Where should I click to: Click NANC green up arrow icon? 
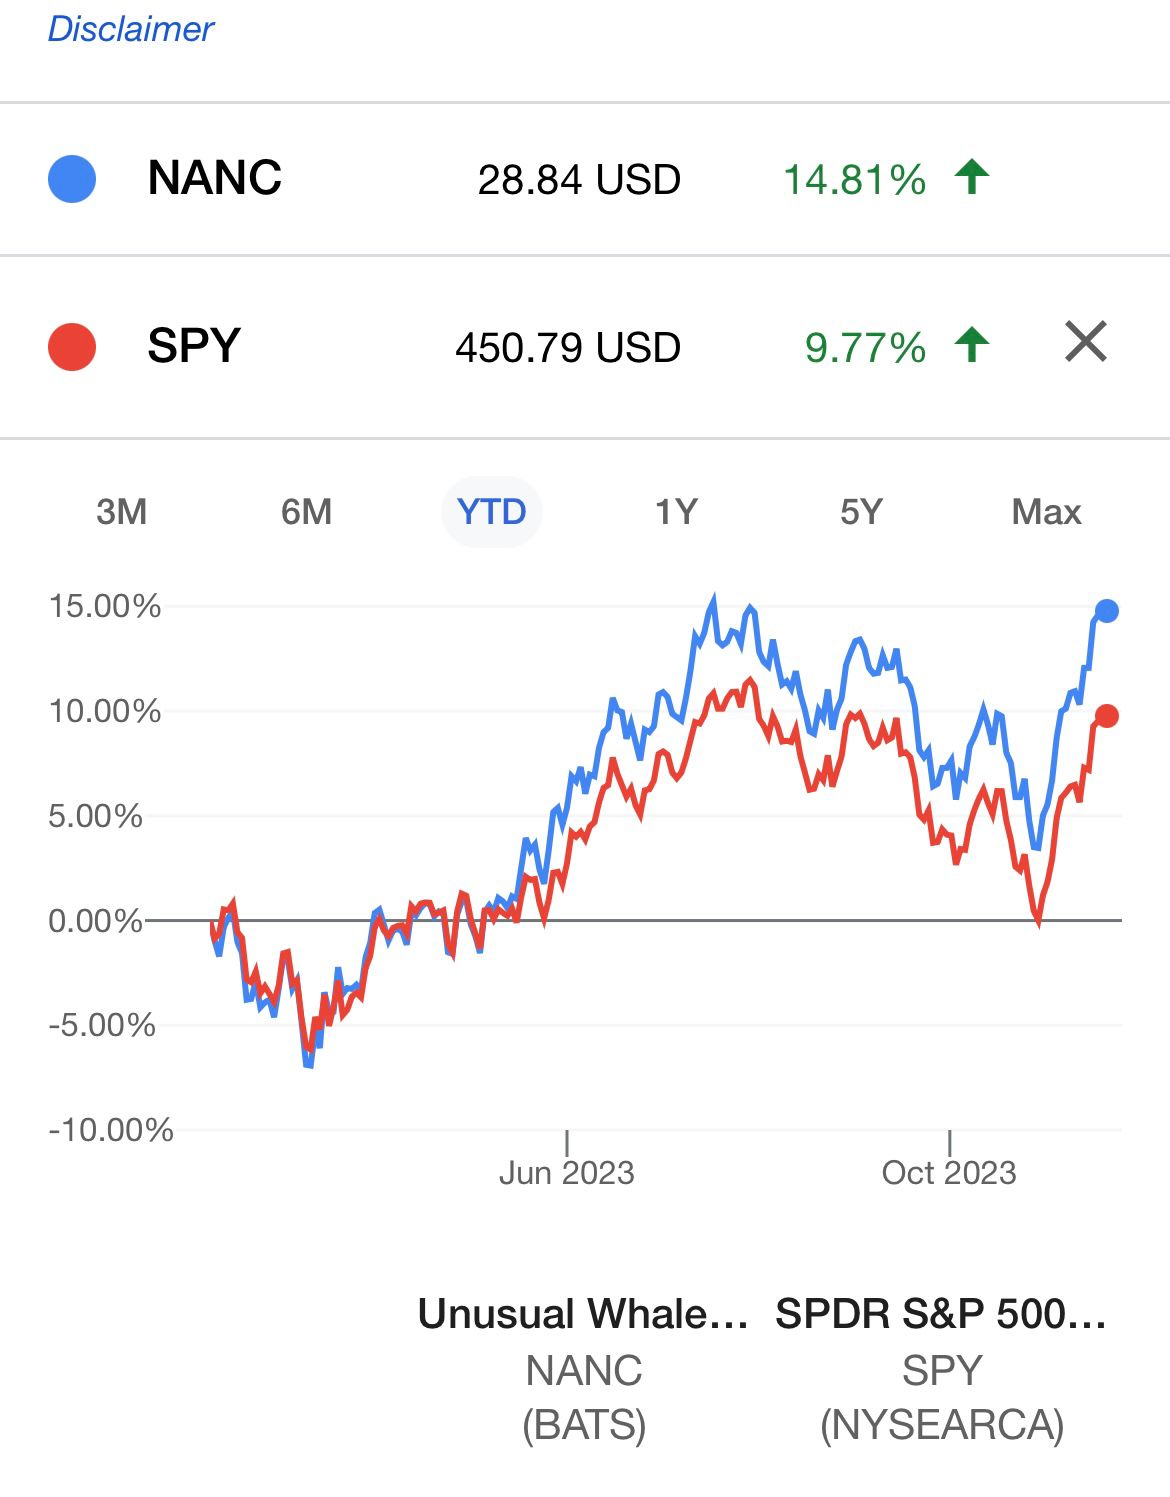pyautogui.click(x=971, y=177)
